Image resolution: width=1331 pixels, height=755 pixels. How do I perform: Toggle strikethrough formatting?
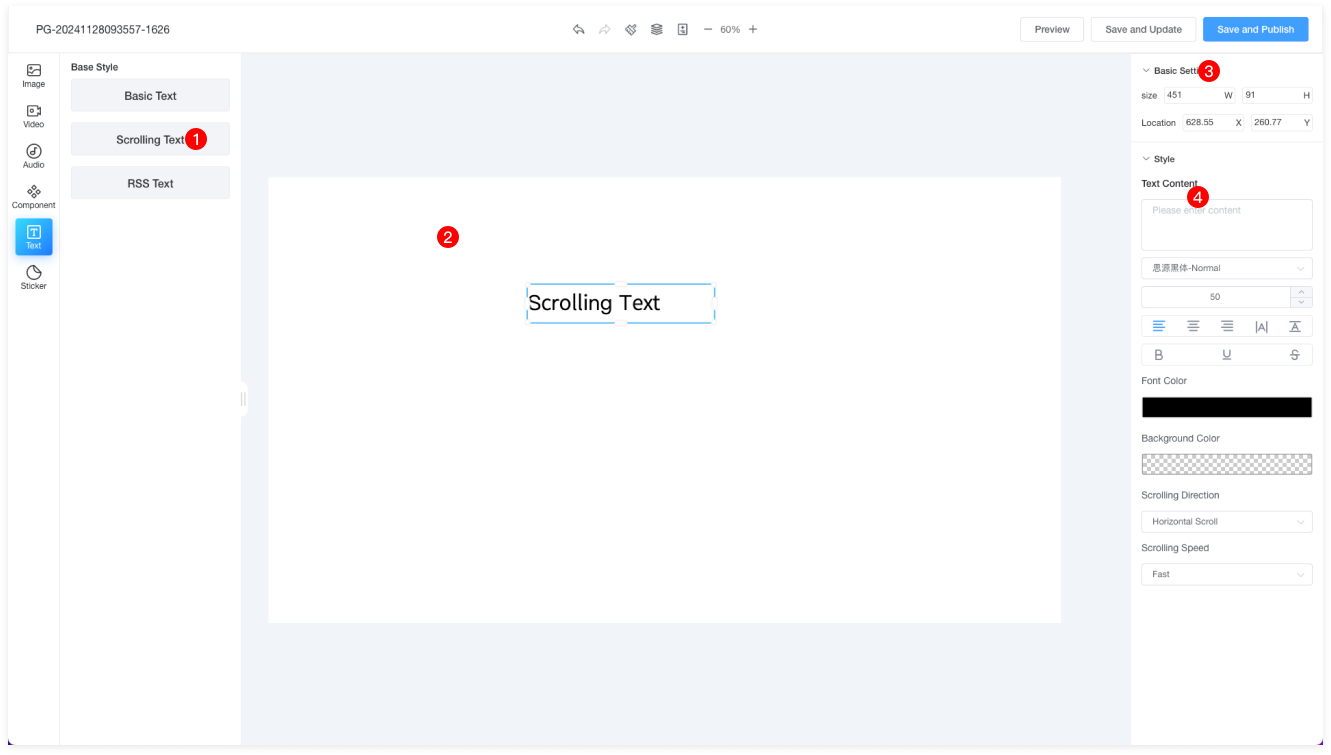(x=1295, y=355)
